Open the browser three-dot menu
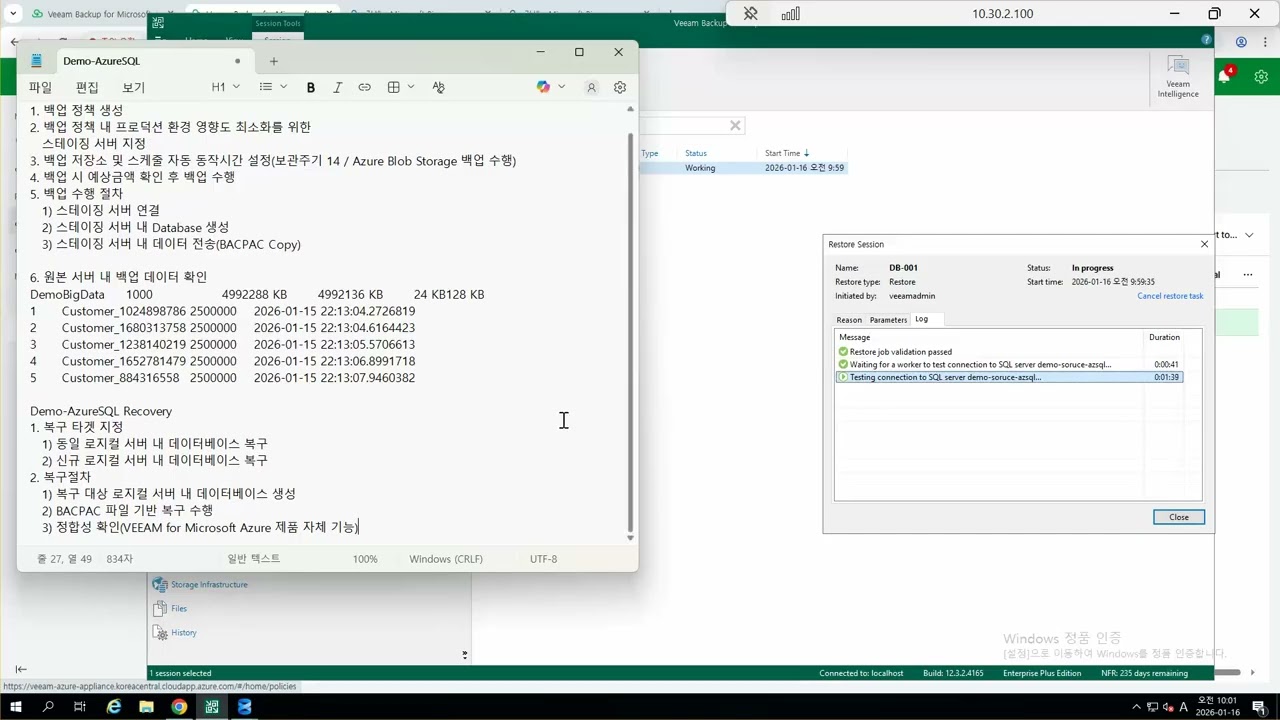 [x=1265, y=42]
